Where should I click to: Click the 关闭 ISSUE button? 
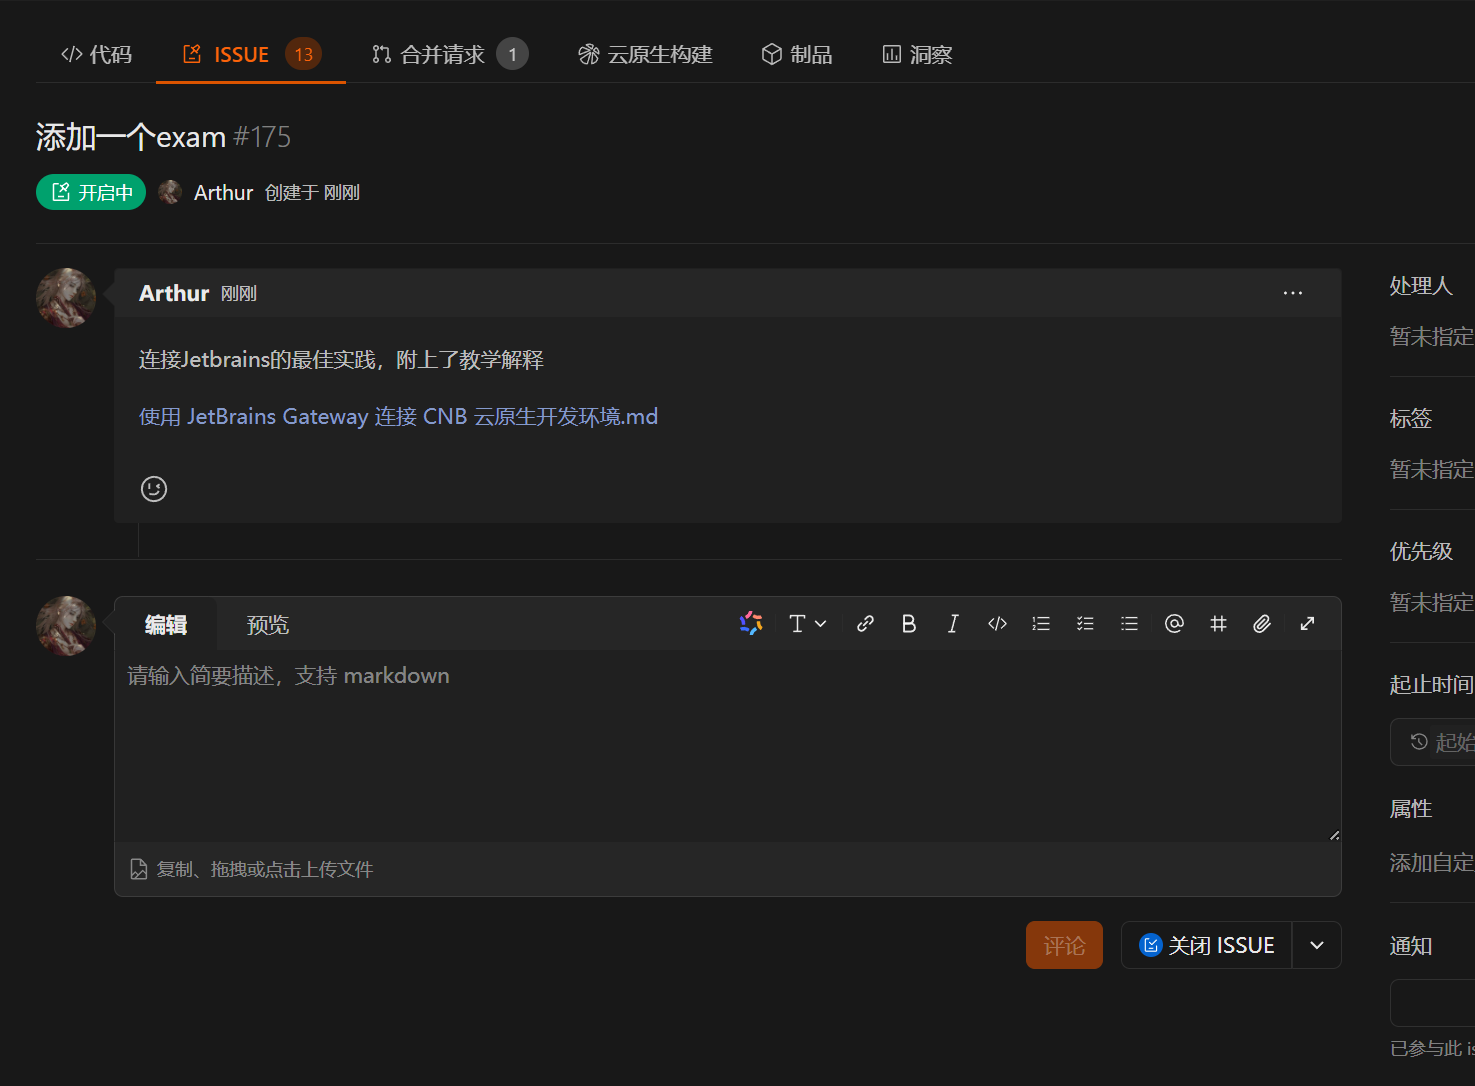[x=1207, y=945]
